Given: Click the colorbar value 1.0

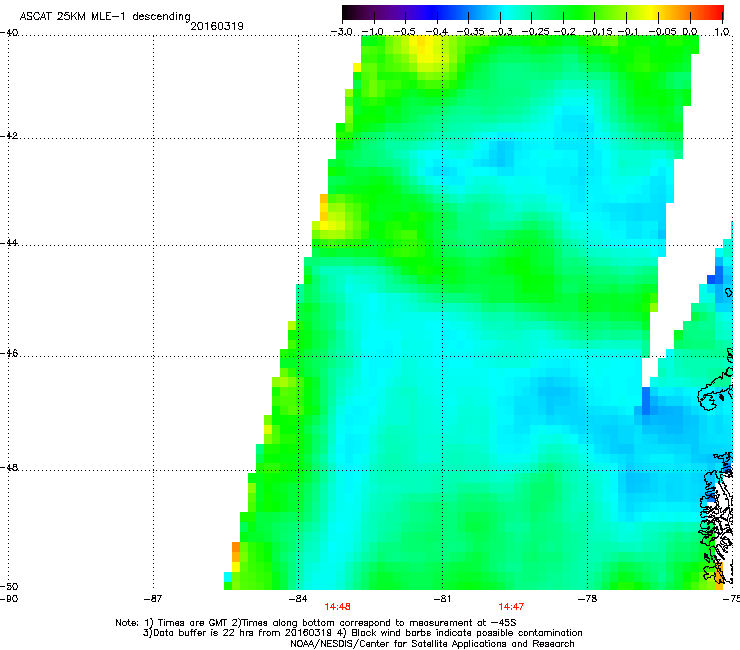Looking at the screenshot, I should click(x=722, y=32).
